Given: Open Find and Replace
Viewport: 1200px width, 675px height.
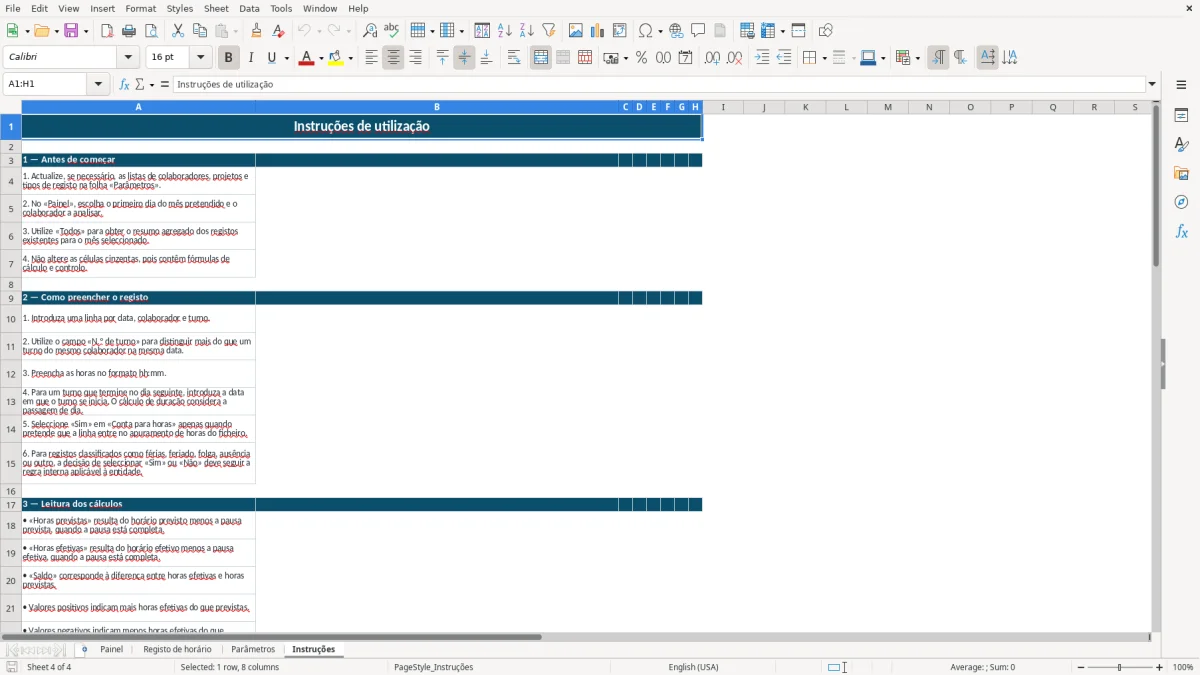Looking at the screenshot, I should tap(370, 31).
